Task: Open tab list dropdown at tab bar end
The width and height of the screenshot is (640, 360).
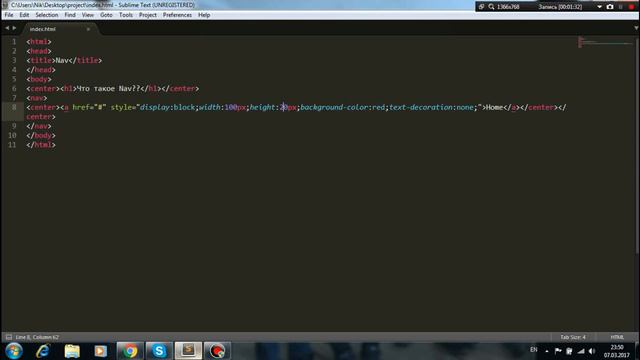Action: pos(636,28)
